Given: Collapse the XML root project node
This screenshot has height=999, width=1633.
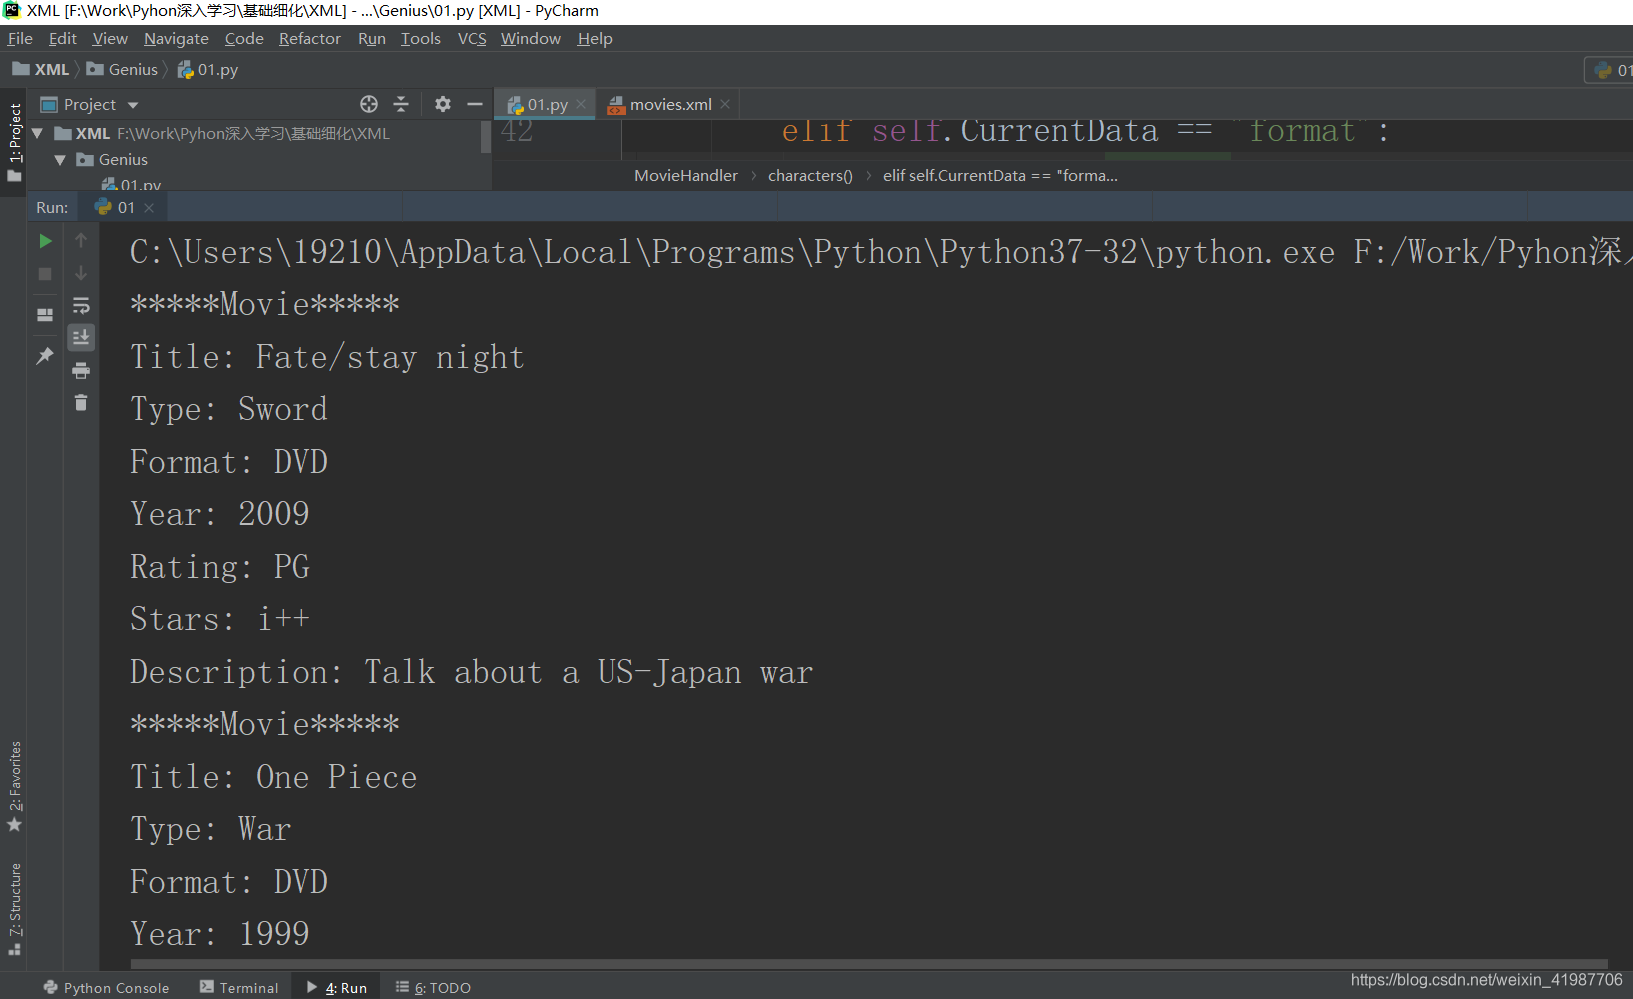Looking at the screenshot, I should coord(37,132).
